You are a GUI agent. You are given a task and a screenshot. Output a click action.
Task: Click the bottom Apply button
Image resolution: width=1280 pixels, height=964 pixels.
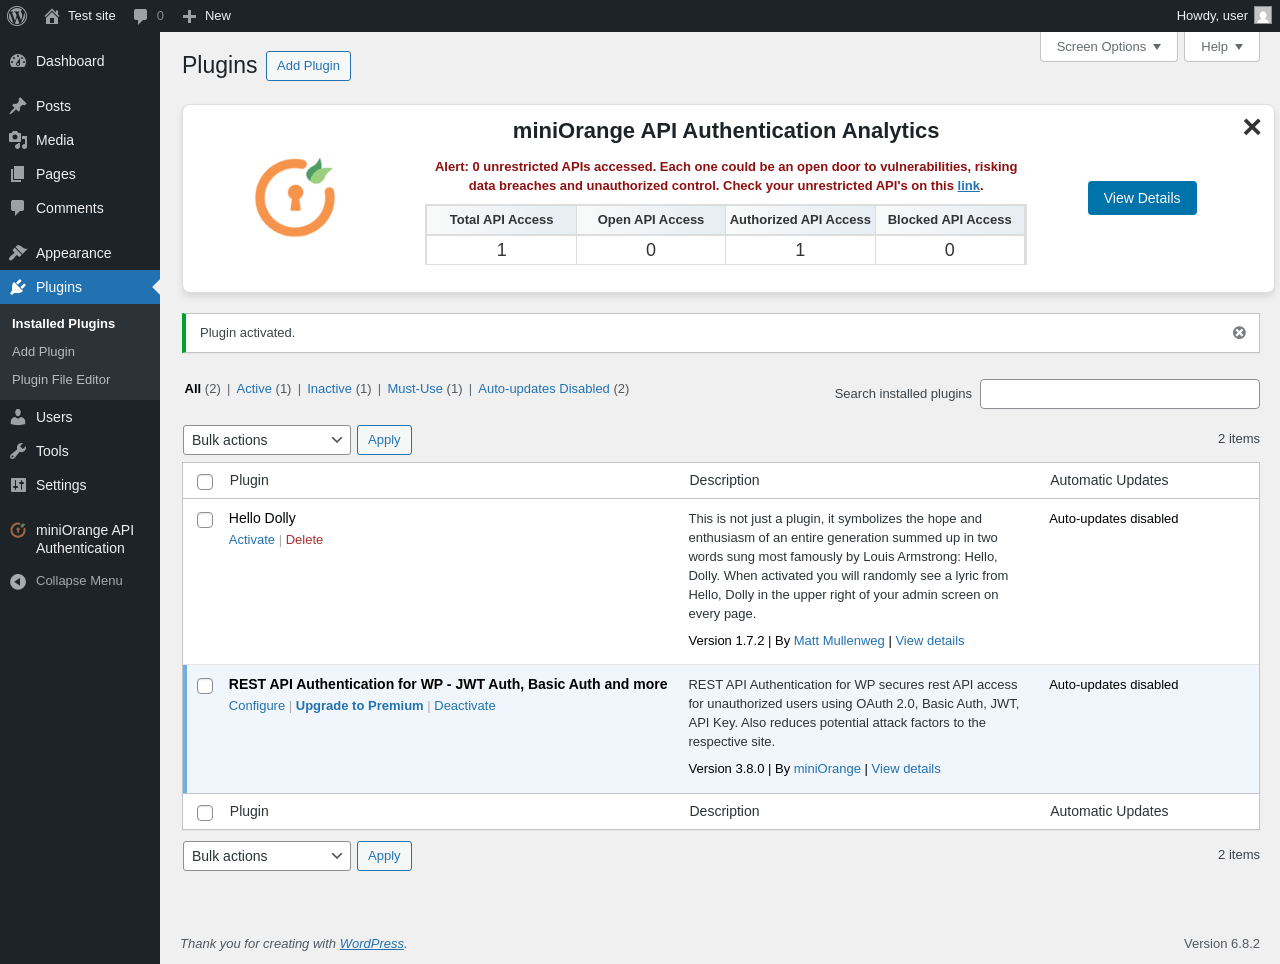coord(384,856)
